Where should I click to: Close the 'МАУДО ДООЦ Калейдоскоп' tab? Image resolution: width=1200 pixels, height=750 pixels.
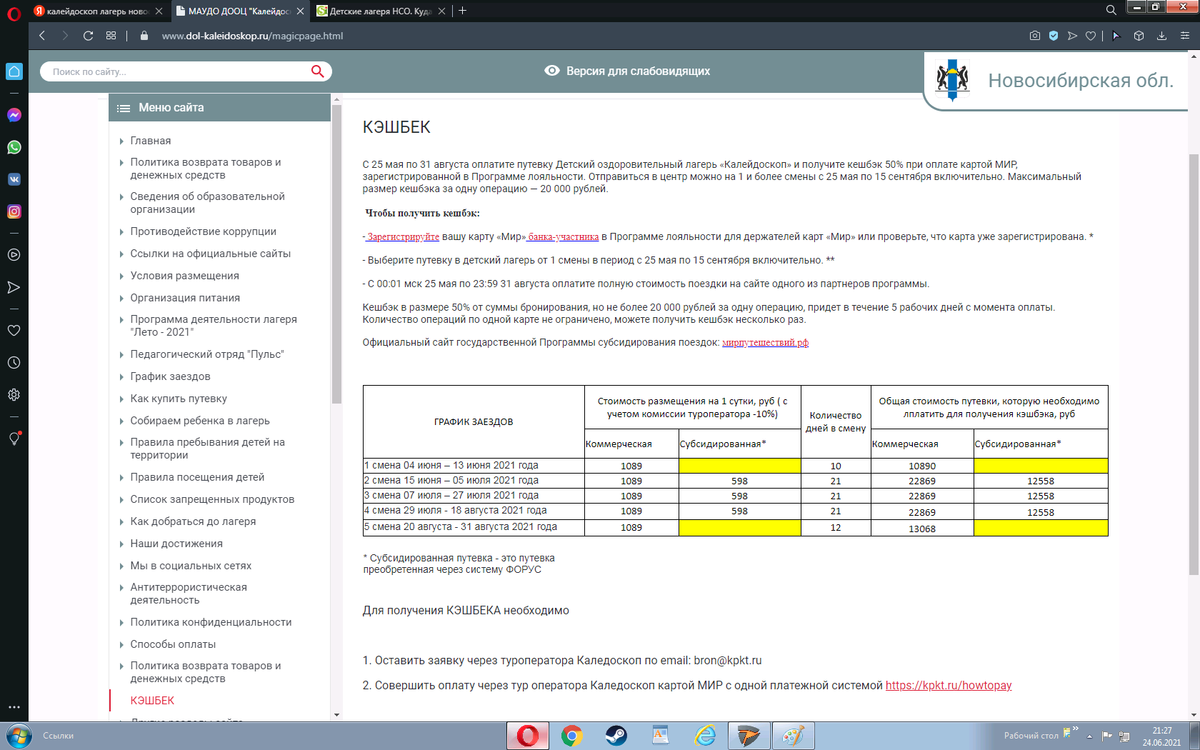[x=298, y=10]
